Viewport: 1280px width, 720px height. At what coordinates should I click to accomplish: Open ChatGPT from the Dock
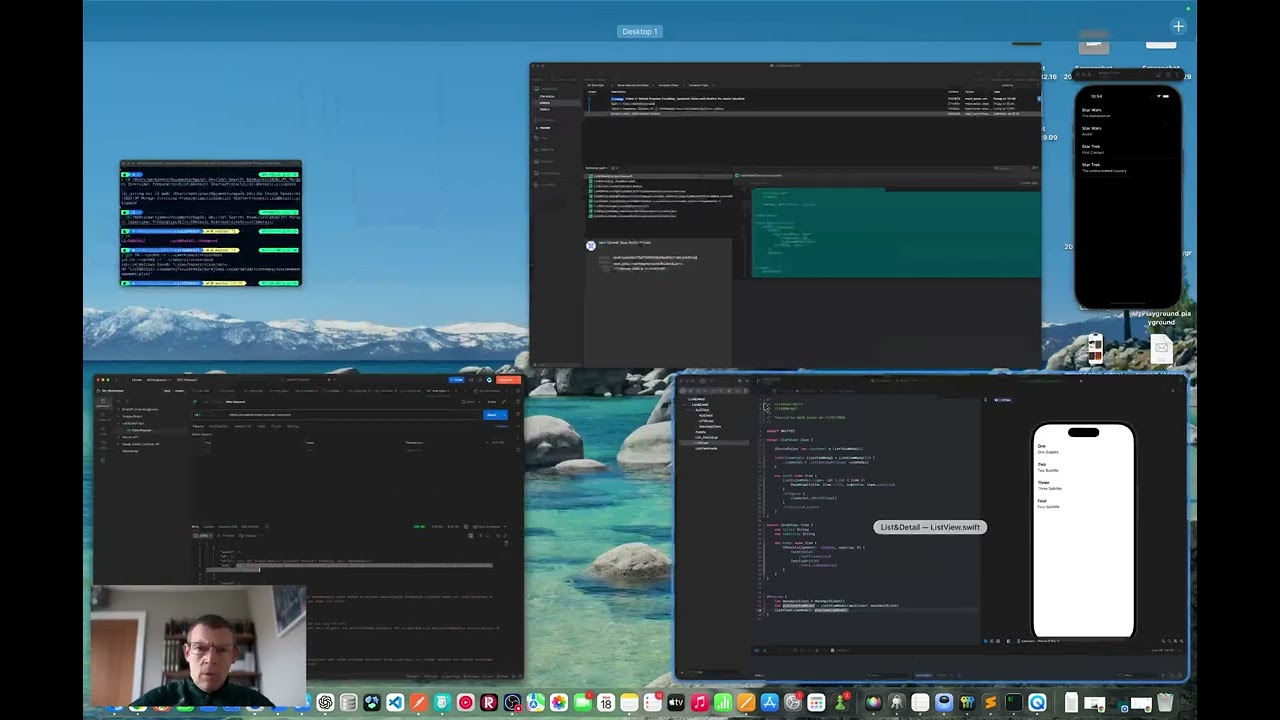[x=325, y=703]
